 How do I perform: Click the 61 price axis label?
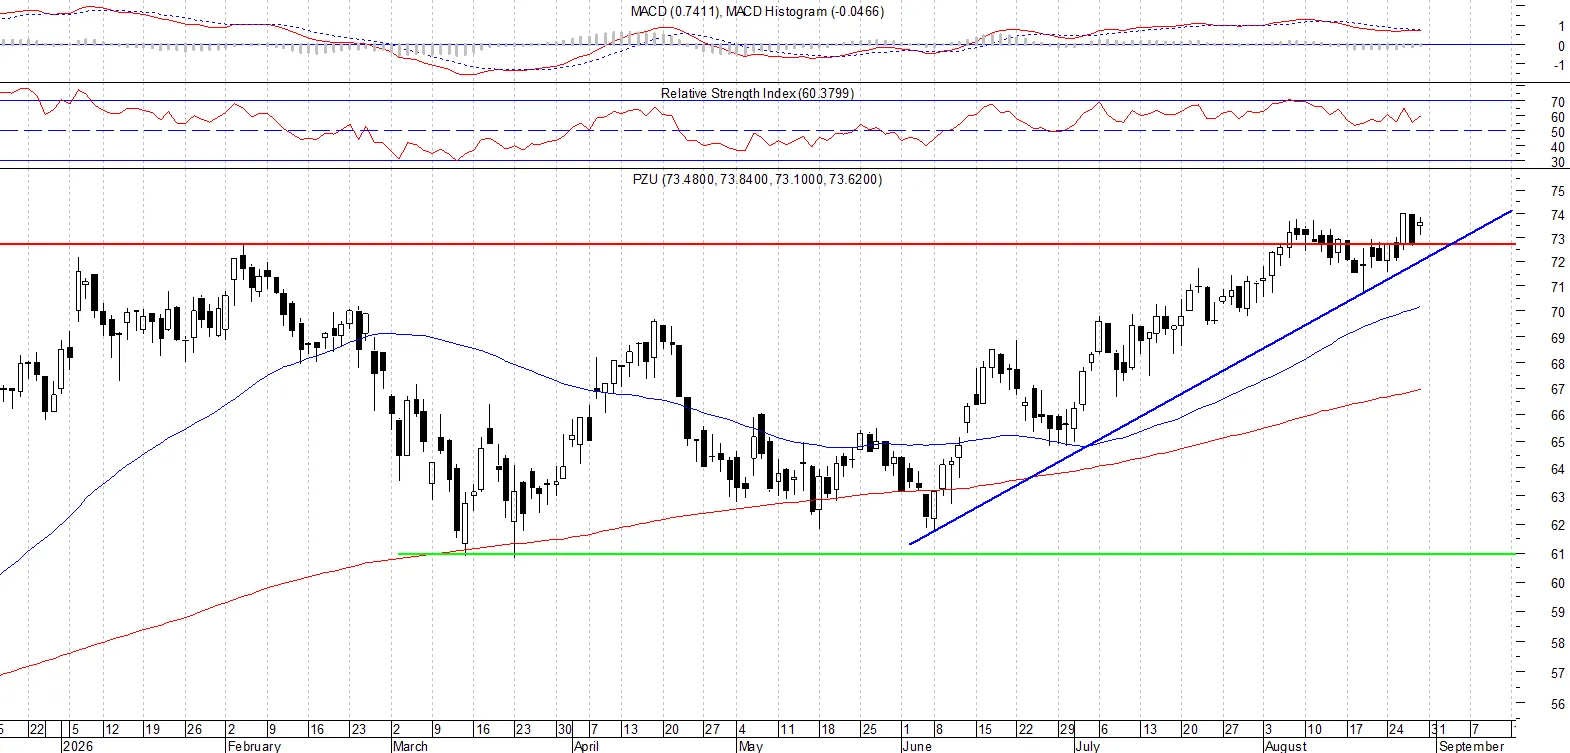[1558, 554]
